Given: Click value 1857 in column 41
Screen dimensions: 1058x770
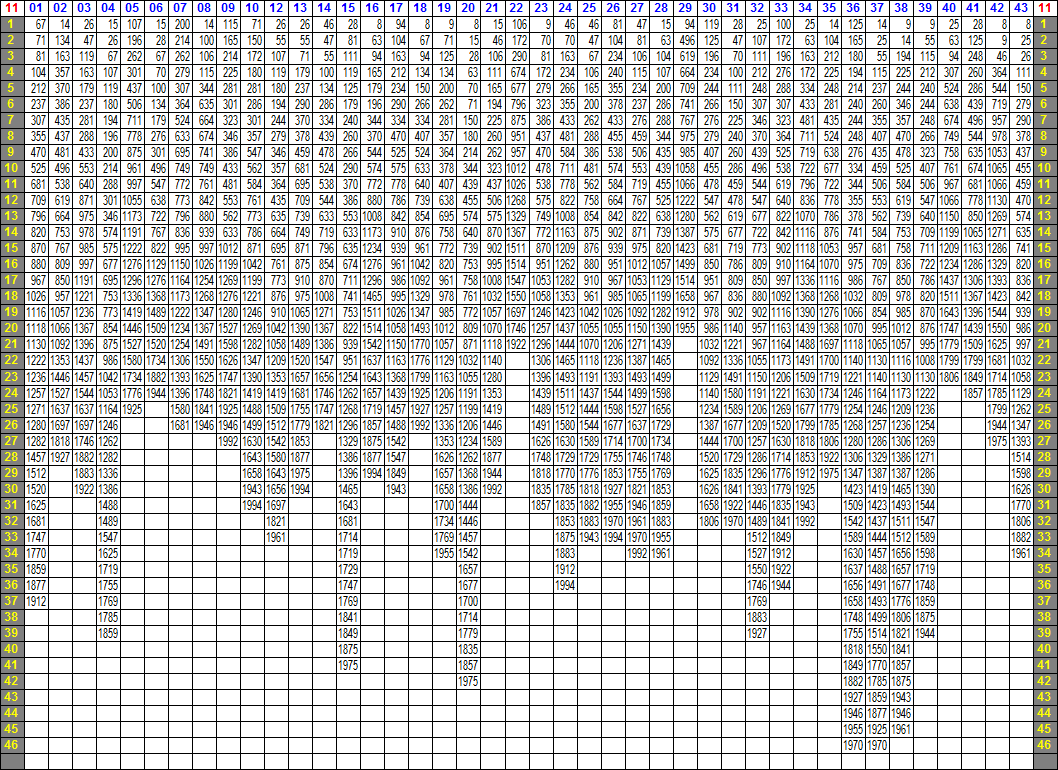Looking at the screenshot, I should pyautogui.click(x=973, y=392).
